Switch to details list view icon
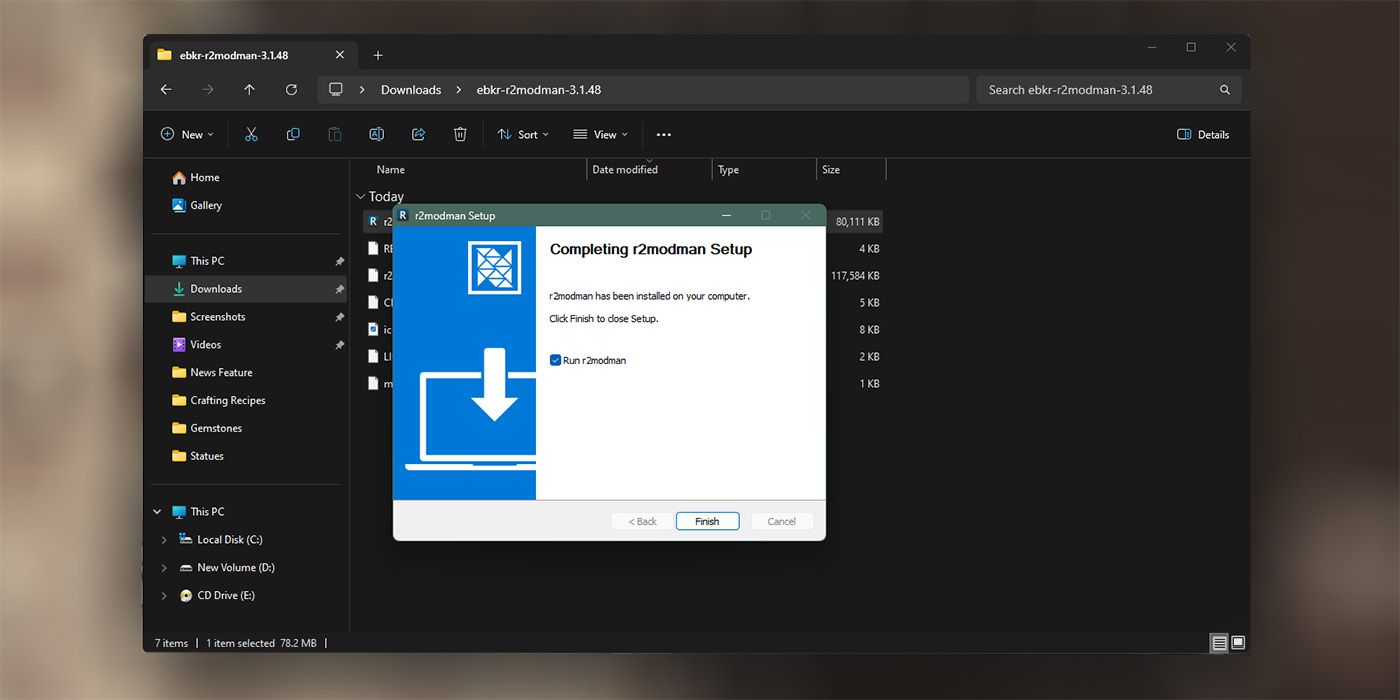This screenshot has width=1400, height=700. coord(1219,643)
